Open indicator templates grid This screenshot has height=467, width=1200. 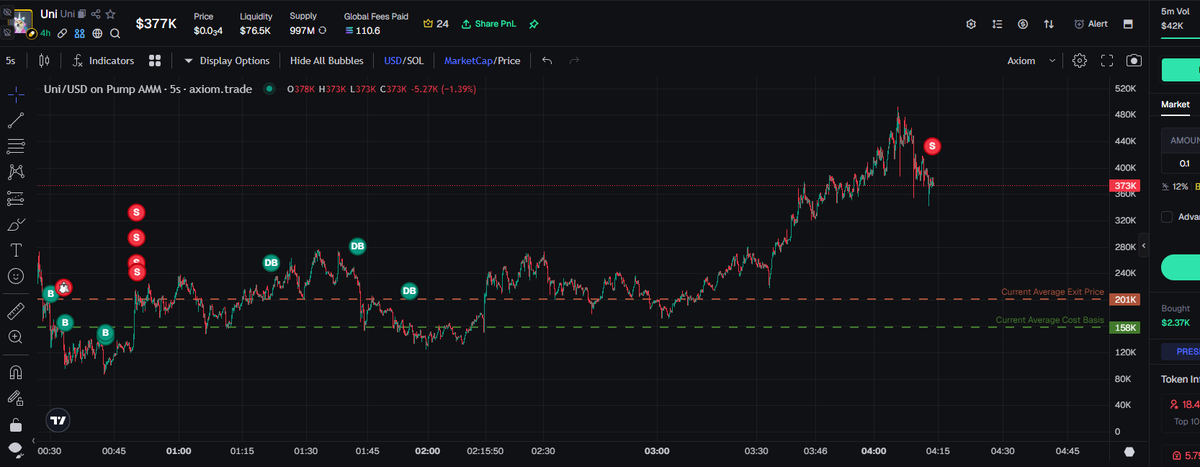click(155, 60)
